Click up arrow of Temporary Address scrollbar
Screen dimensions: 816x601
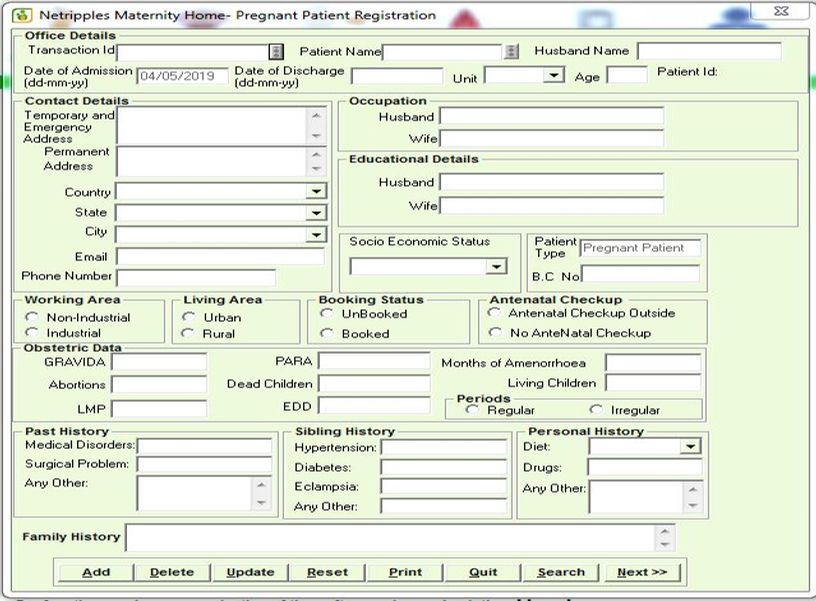[x=316, y=116]
